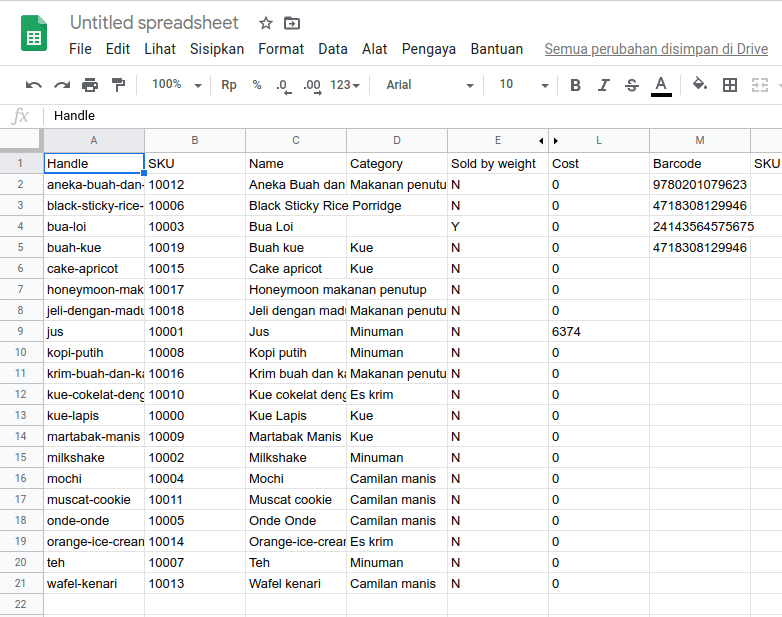Toggle bold formatting
782x617 pixels.
pyautogui.click(x=575, y=85)
